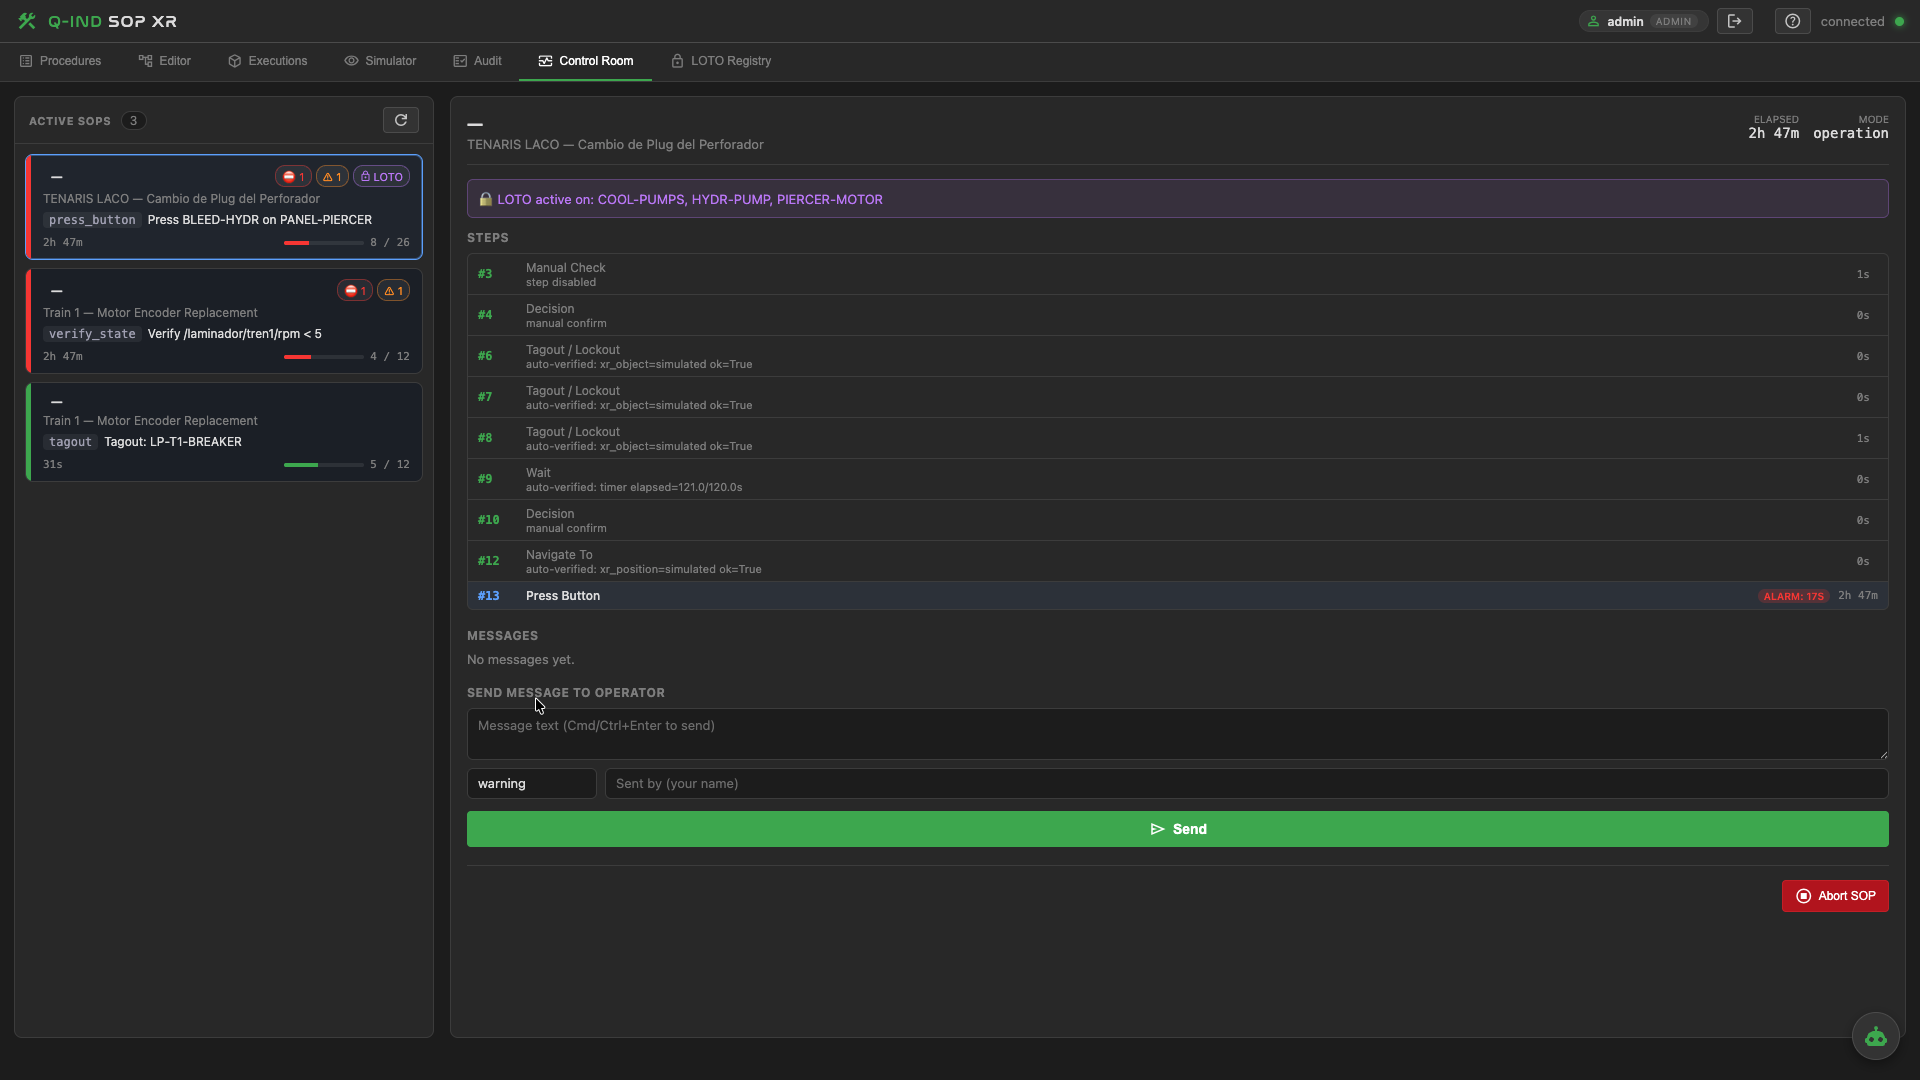Select Train 1 tagout LP-T1-BREAKER card
Viewport: 1920px width, 1080px height.
tap(224, 432)
